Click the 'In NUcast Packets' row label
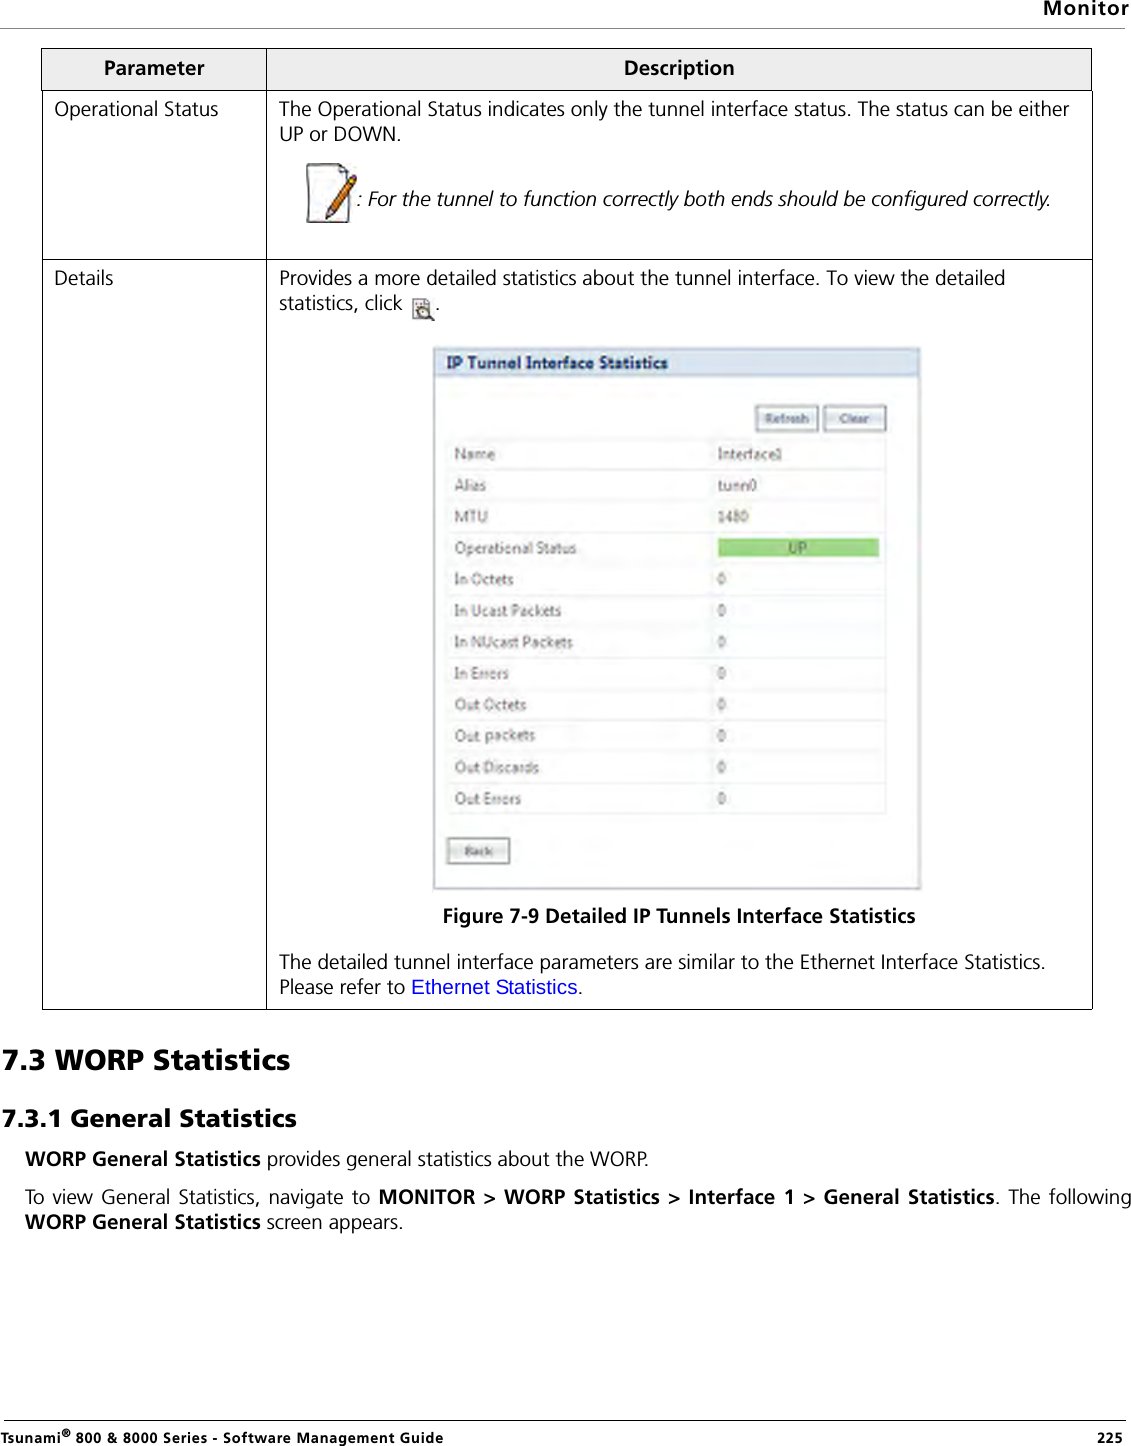 point(513,642)
